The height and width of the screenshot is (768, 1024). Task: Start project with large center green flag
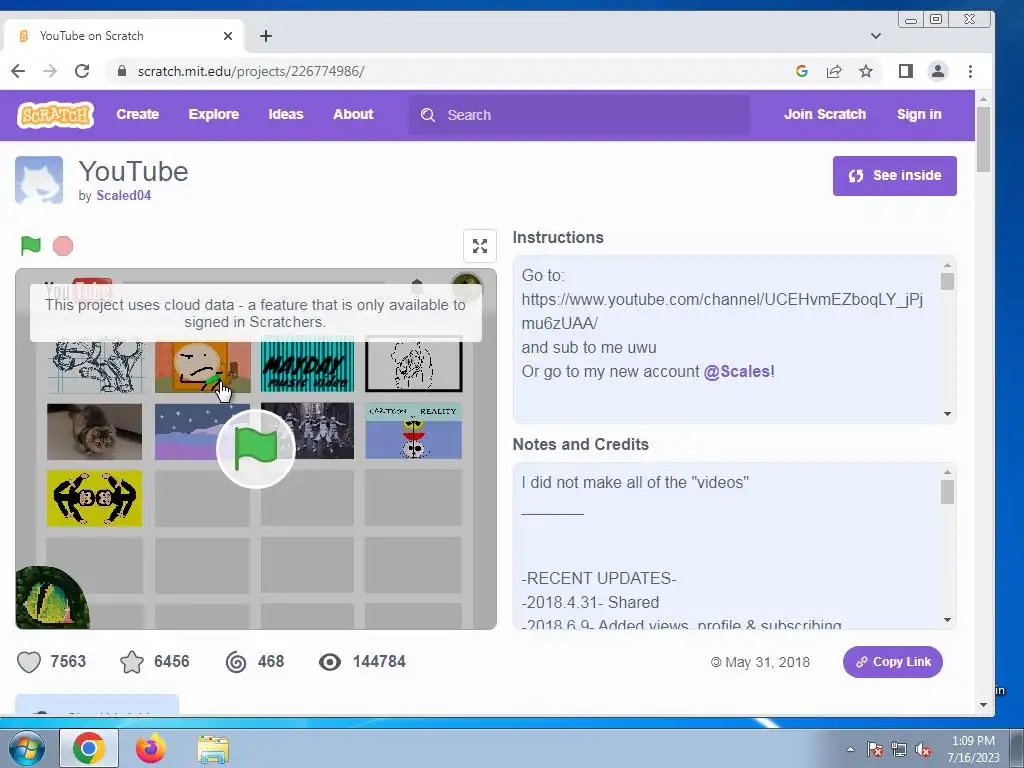coord(256,449)
